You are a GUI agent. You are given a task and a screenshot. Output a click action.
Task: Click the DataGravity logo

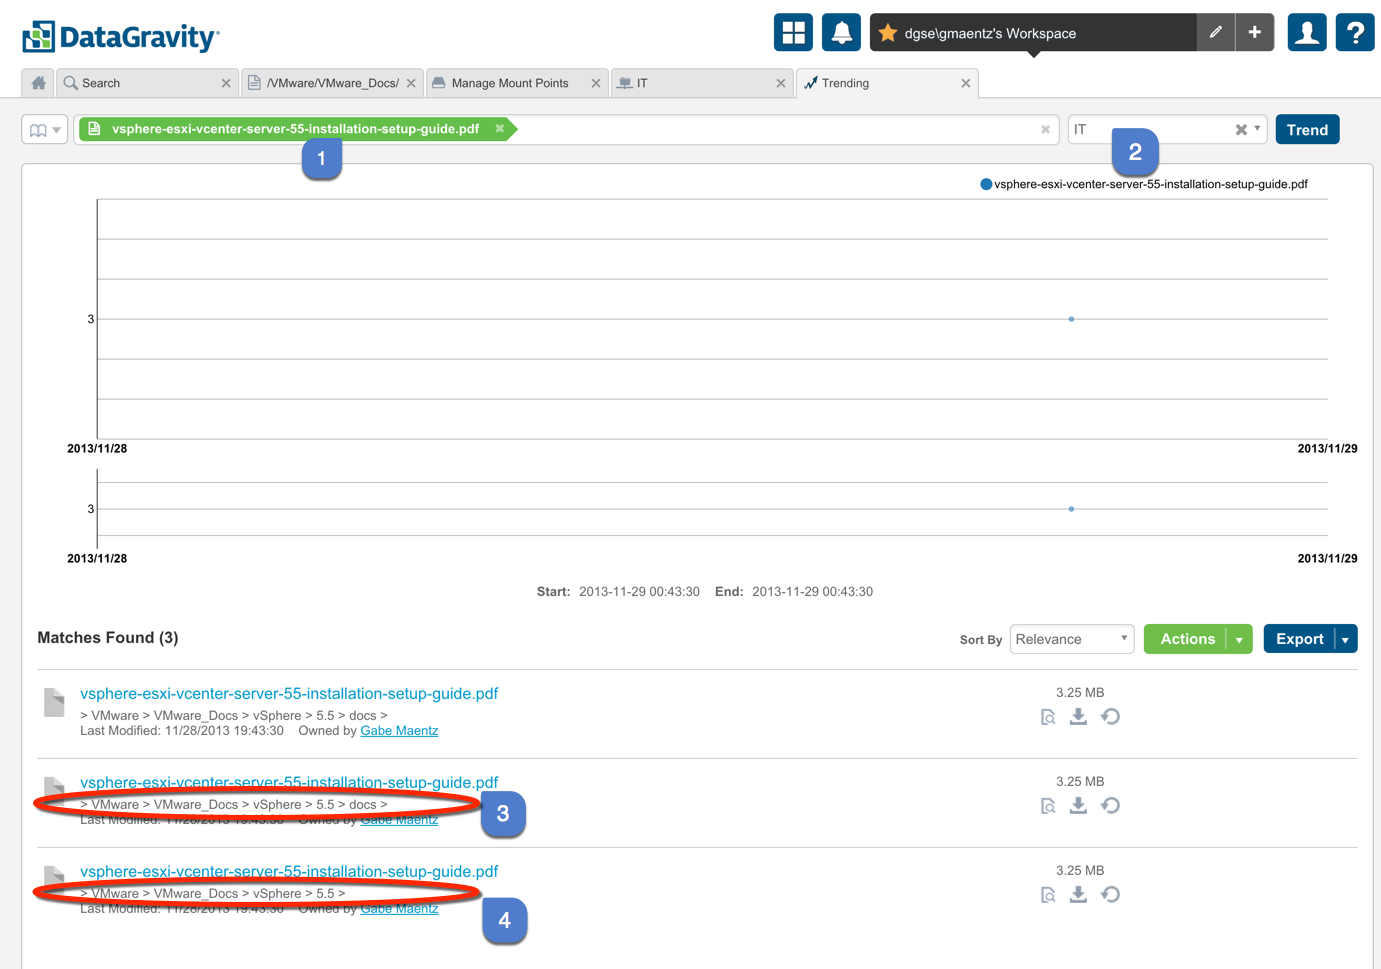tap(121, 37)
